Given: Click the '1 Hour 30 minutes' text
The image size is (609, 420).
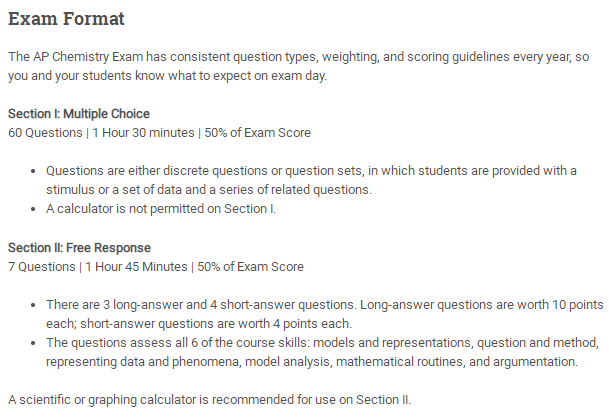Looking at the screenshot, I should click(x=143, y=133).
